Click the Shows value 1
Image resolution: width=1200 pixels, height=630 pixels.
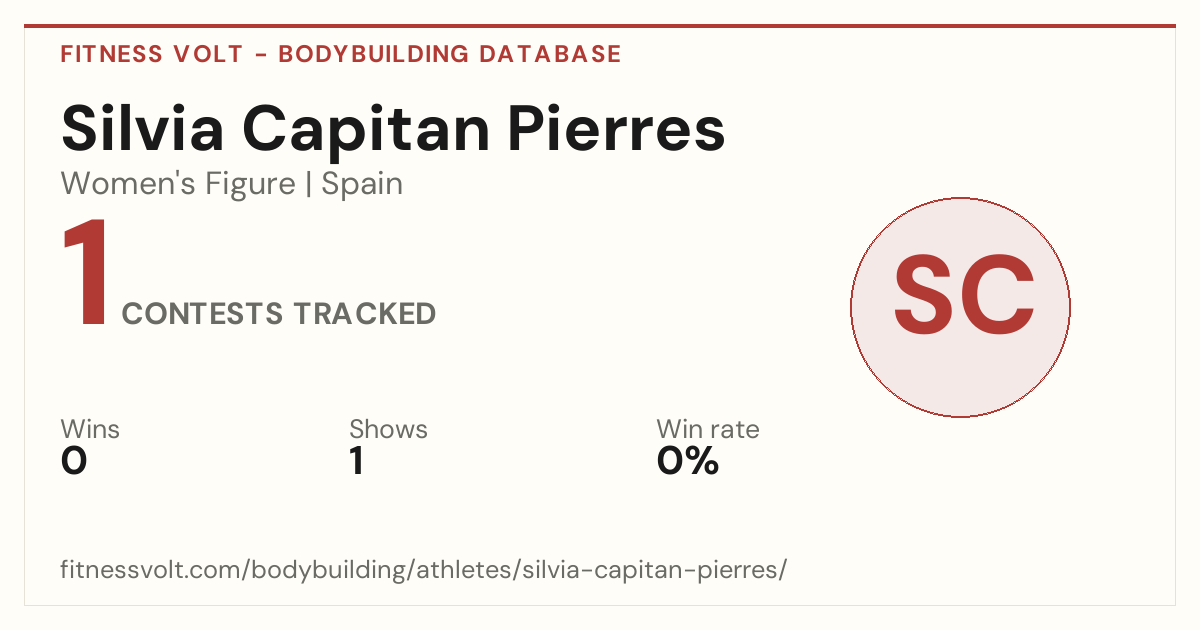[356, 461]
